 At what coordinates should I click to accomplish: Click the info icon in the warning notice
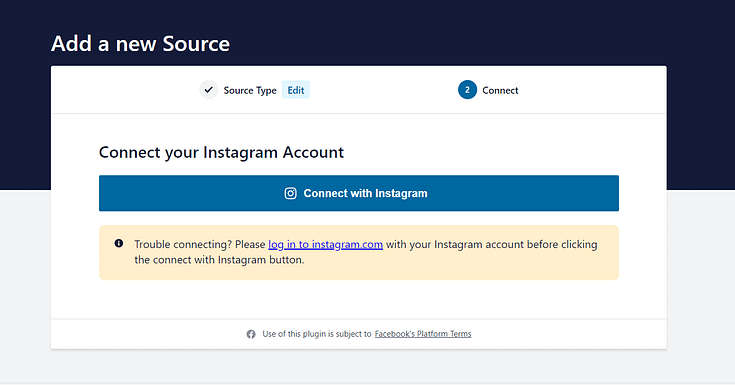pos(119,243)
